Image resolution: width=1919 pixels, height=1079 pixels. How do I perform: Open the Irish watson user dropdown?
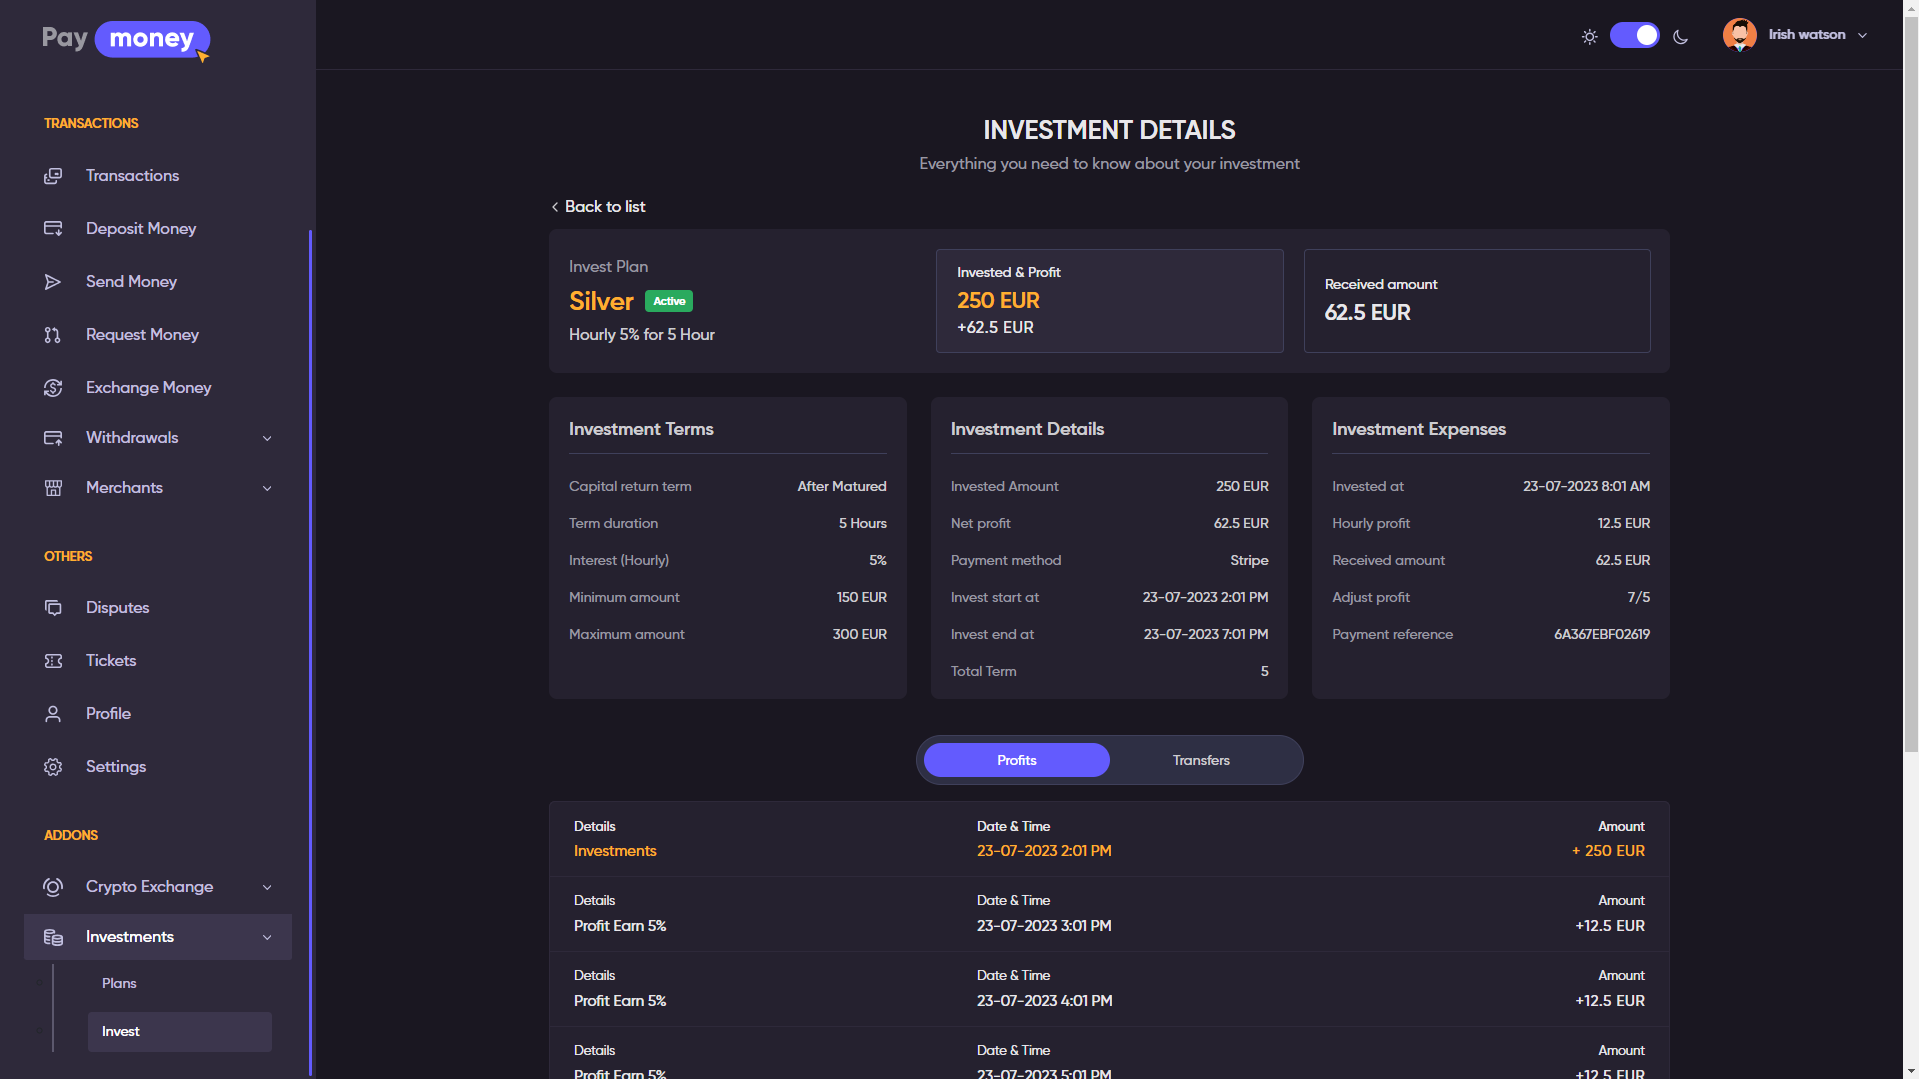pyautogui.click(x=1796, y=35)
